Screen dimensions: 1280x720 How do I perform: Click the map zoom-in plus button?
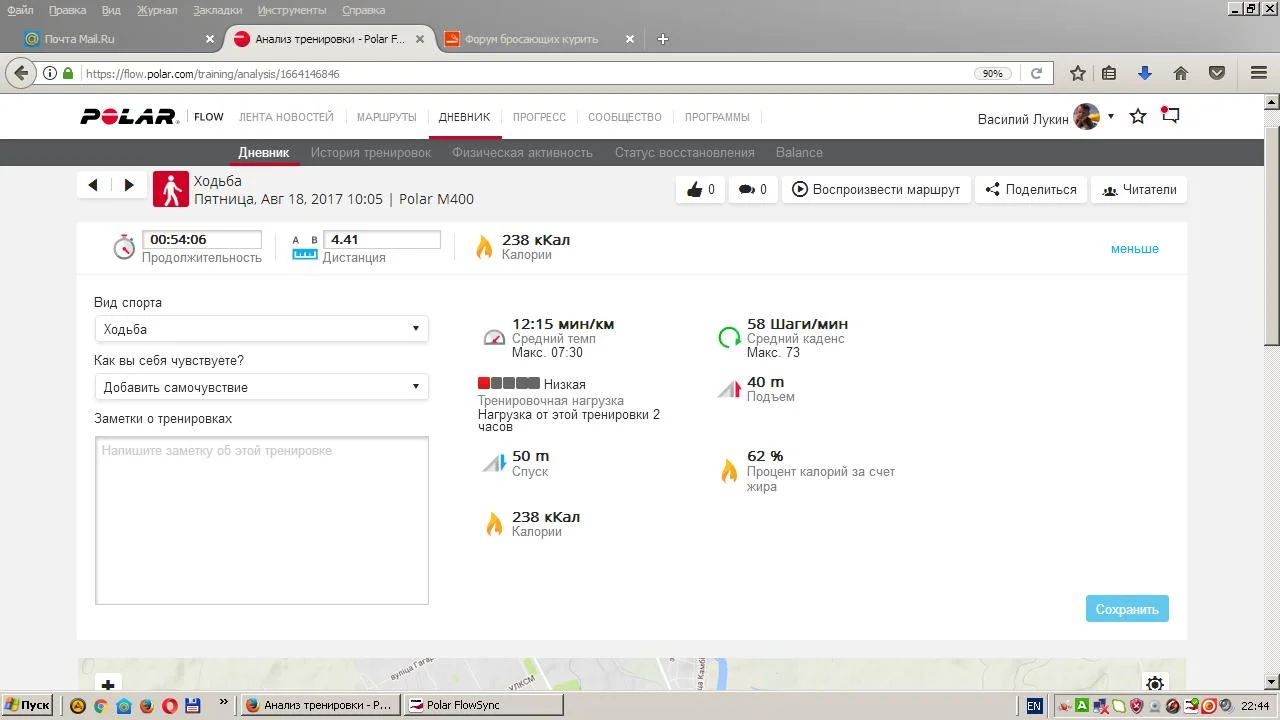coord(108,685)
